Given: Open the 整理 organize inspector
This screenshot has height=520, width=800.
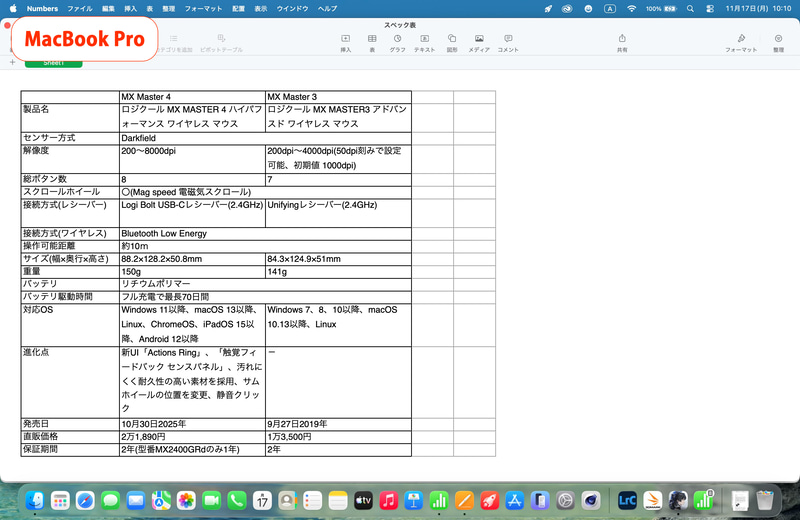Looking at the screenshot, I should [778, 43].
